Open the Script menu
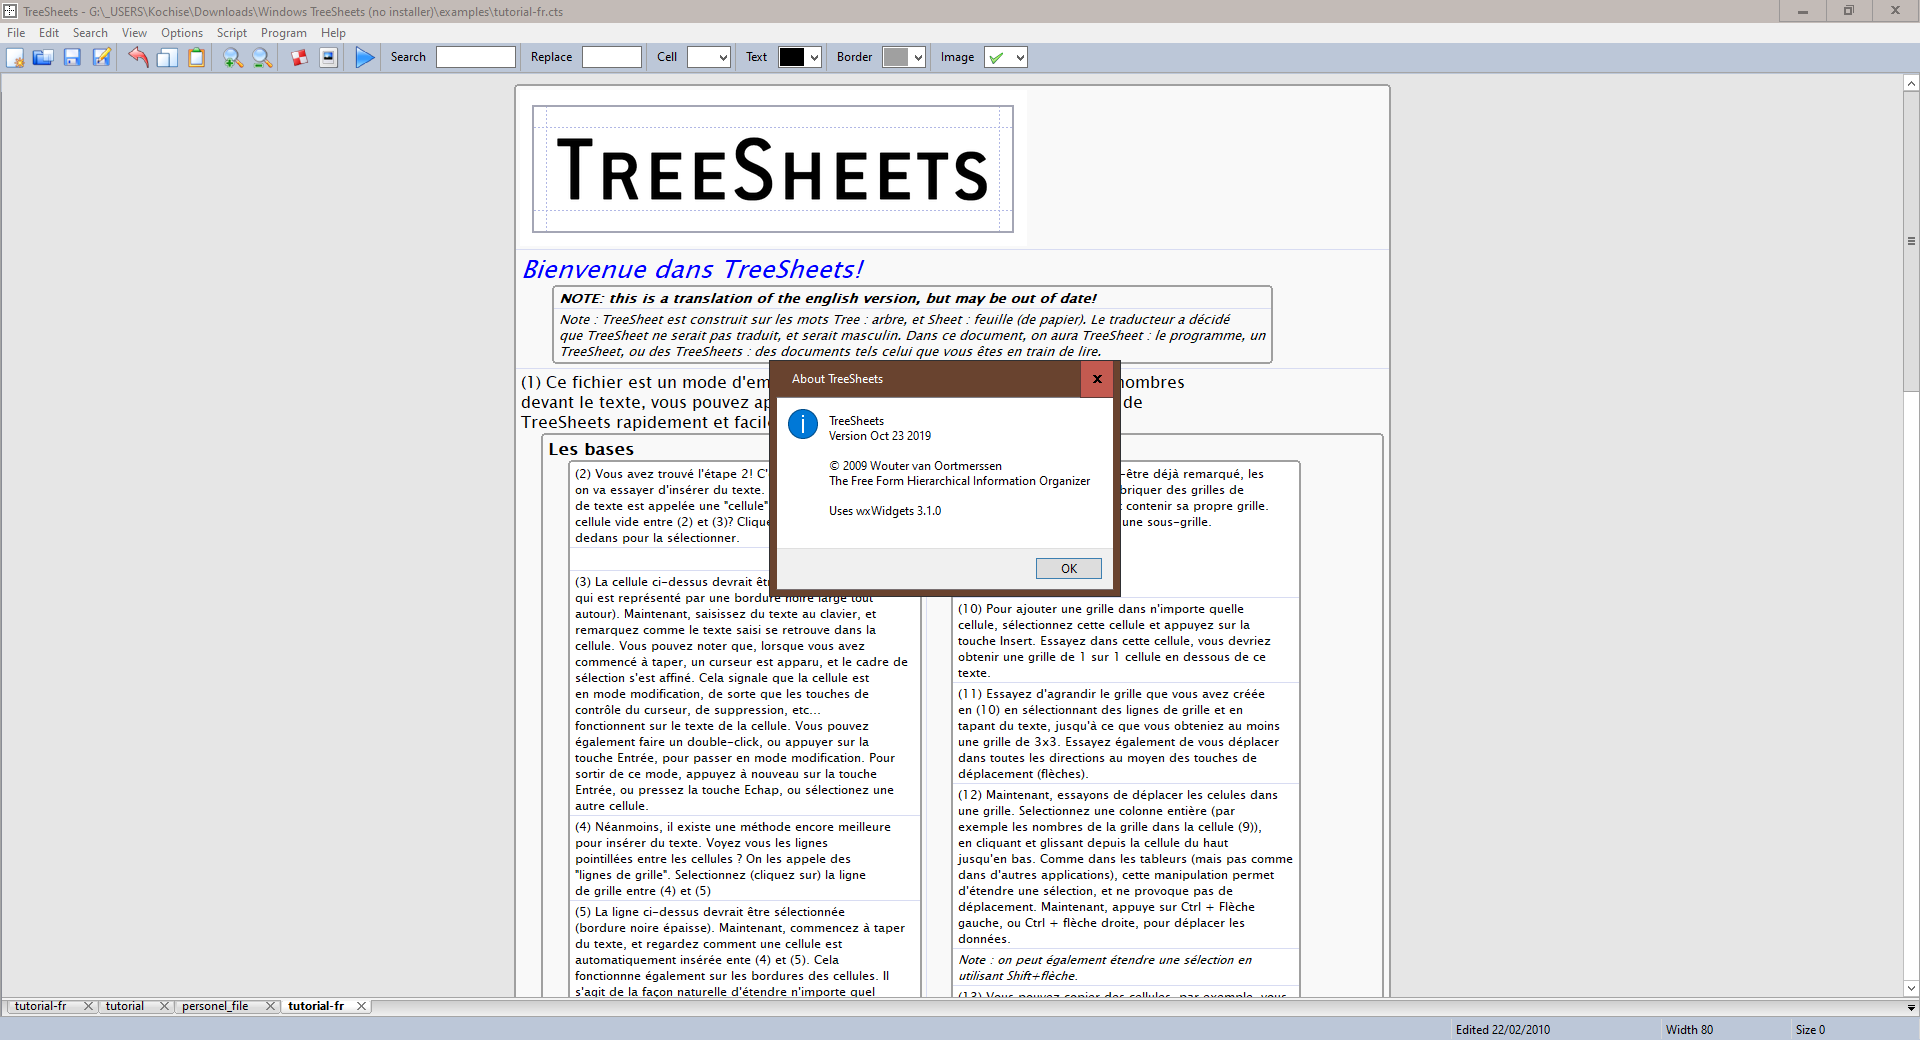 pos(232,33)
